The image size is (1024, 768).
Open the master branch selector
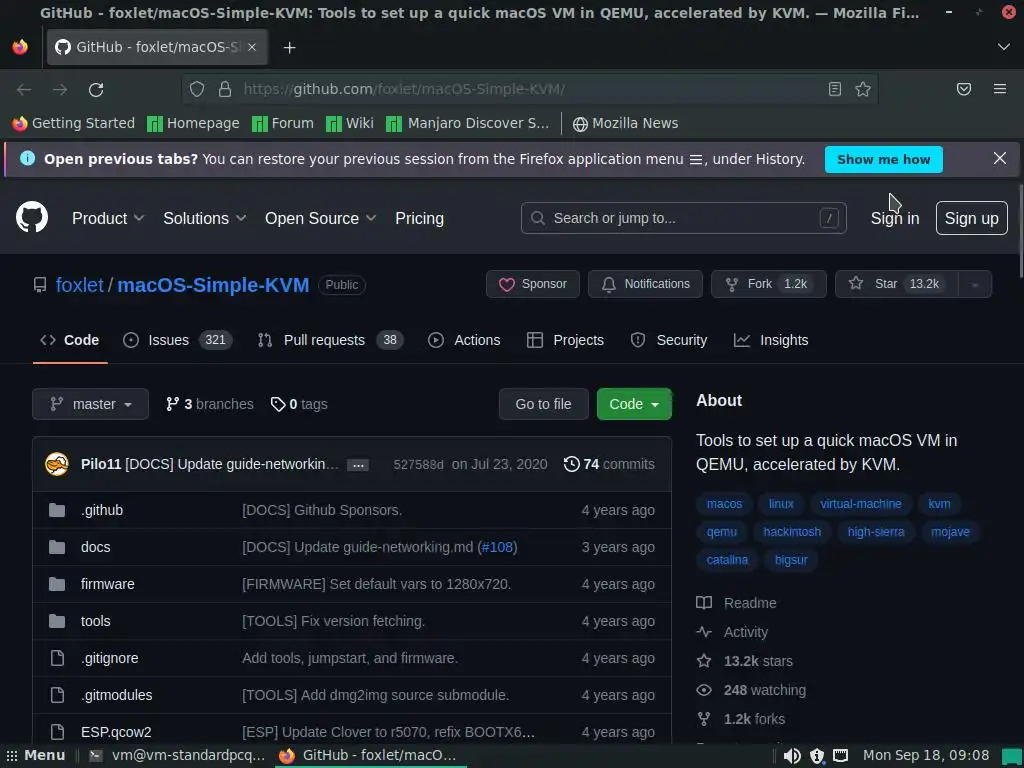(90, 404)
